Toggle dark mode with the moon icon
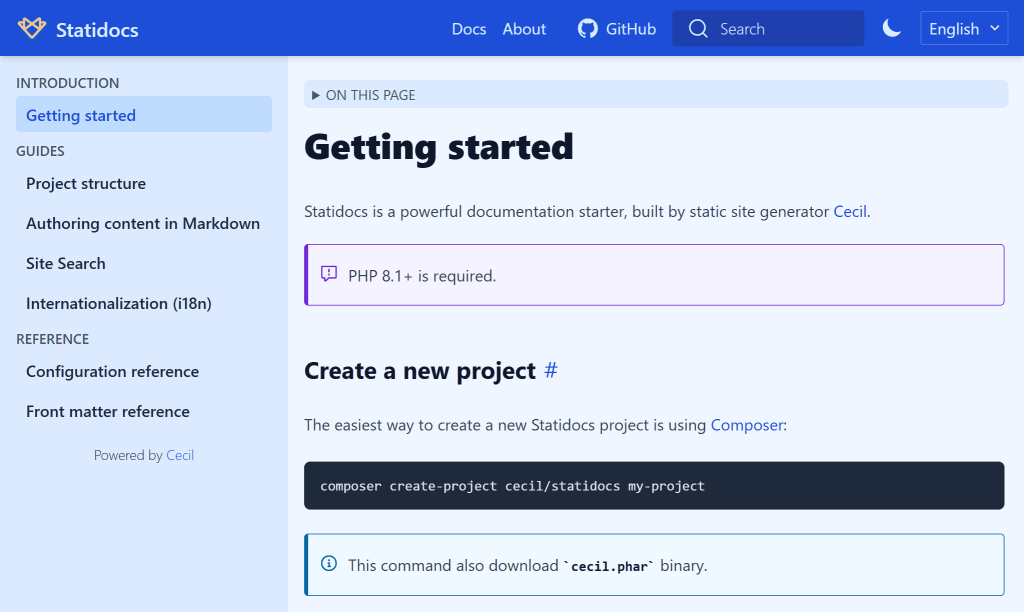1024x612 pixels. coord(891,28)
